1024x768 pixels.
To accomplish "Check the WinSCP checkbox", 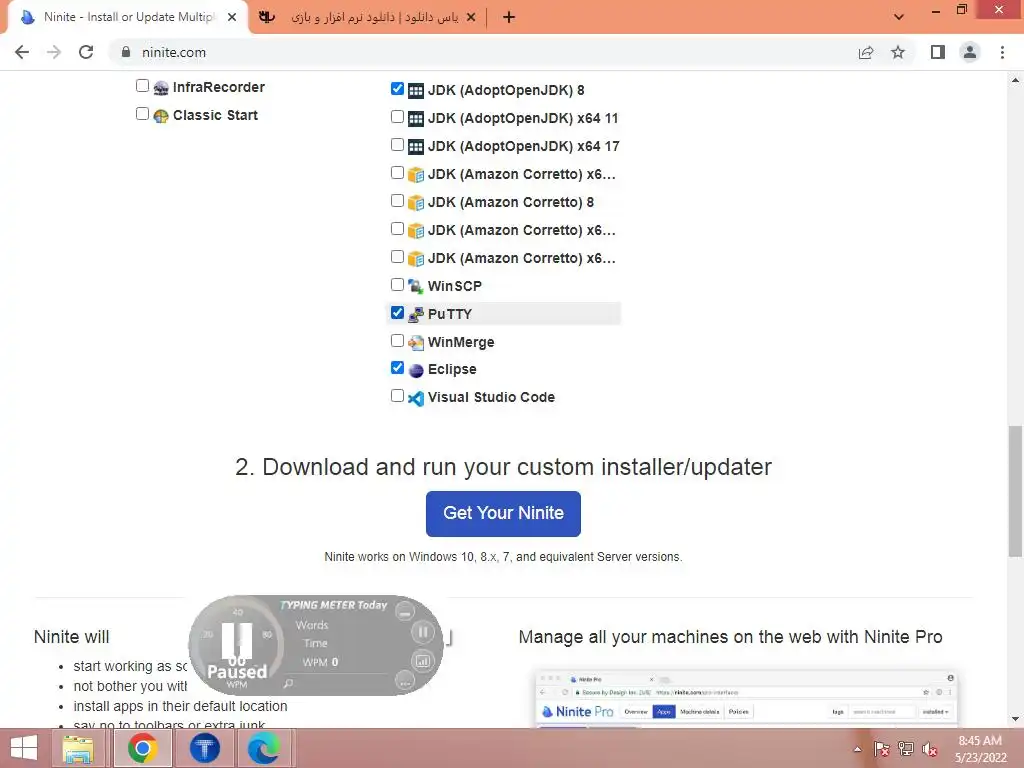I will (397, 285).
